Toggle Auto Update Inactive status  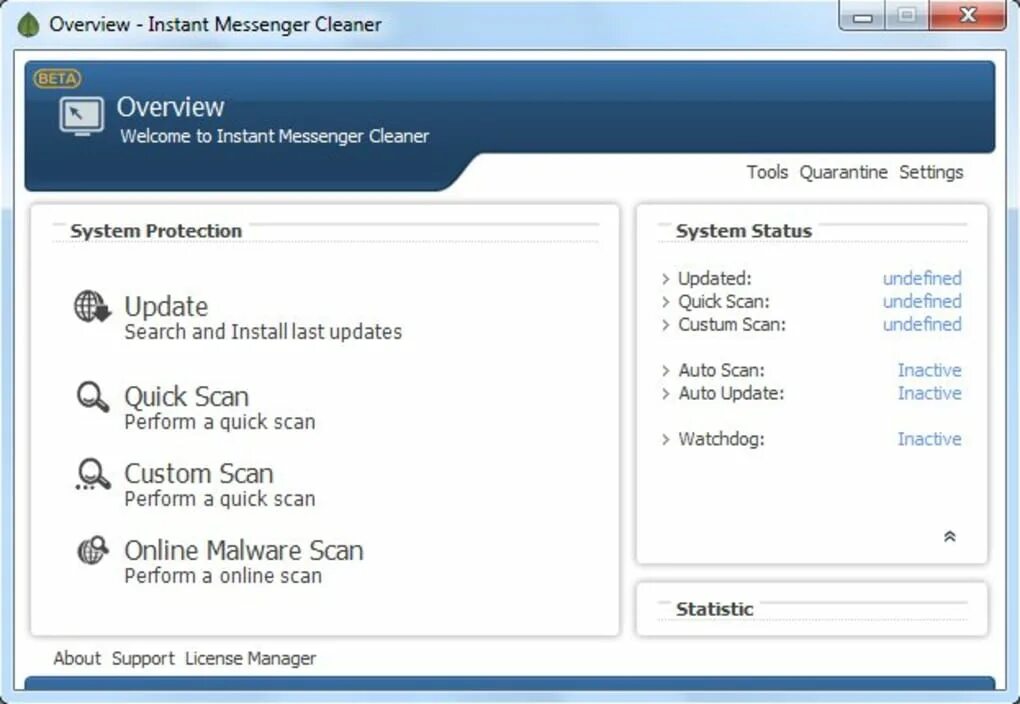930,393
